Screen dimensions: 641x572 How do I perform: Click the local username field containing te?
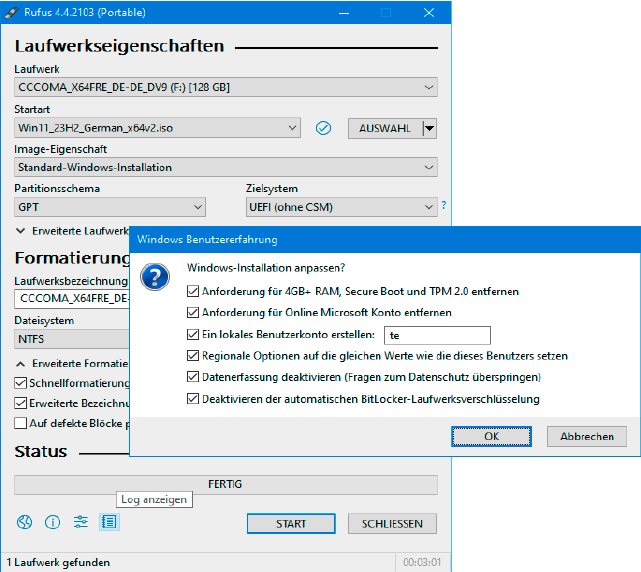437,335
